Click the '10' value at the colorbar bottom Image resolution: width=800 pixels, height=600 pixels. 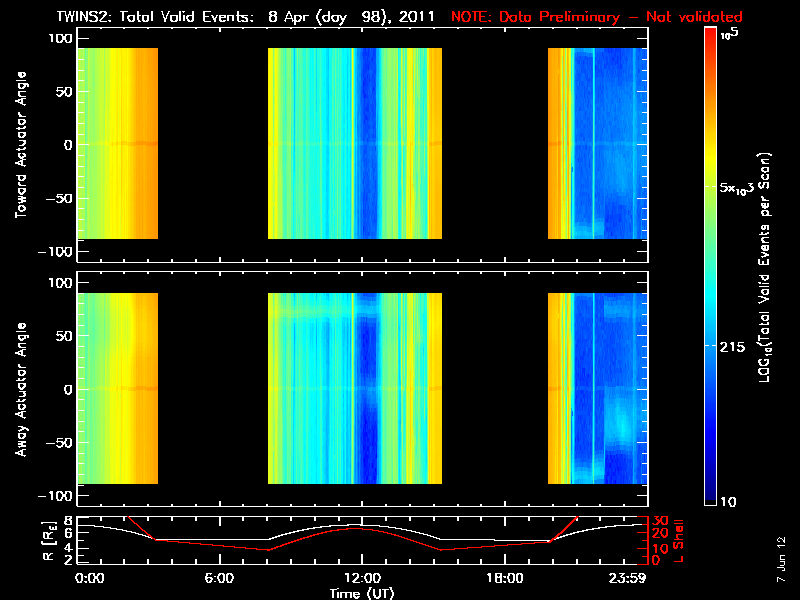(x=728, y=502)
